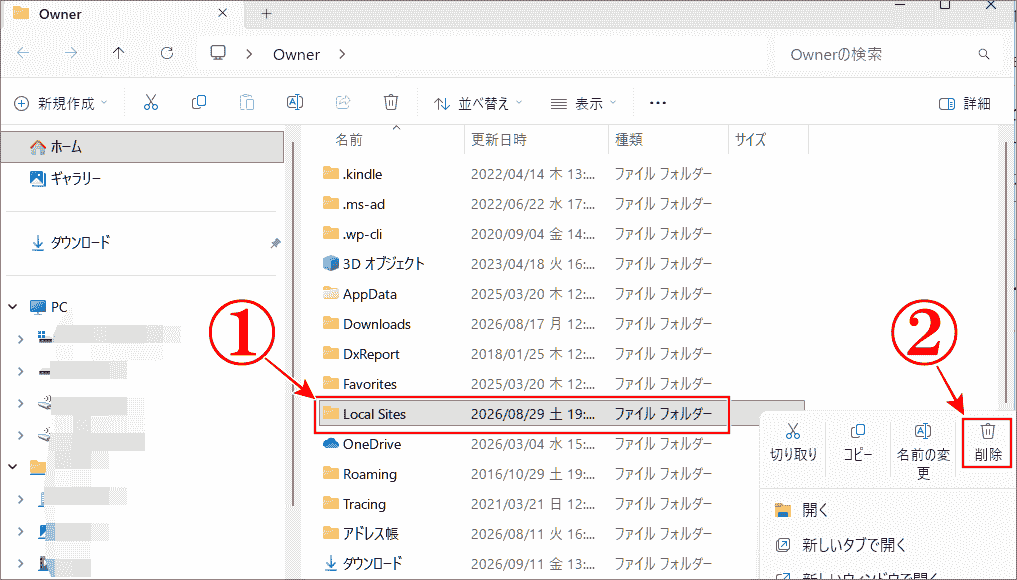This screenshot has height=580, width=1017.
Task: Click Owner in the address breadcrumb
Action: pos(296,54)
